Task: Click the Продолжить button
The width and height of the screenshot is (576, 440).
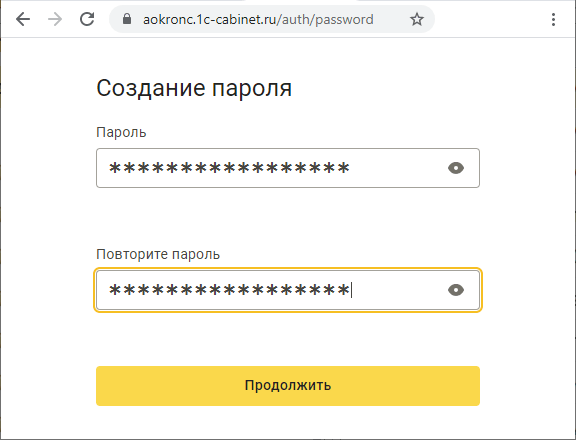Action: point(288,386)
